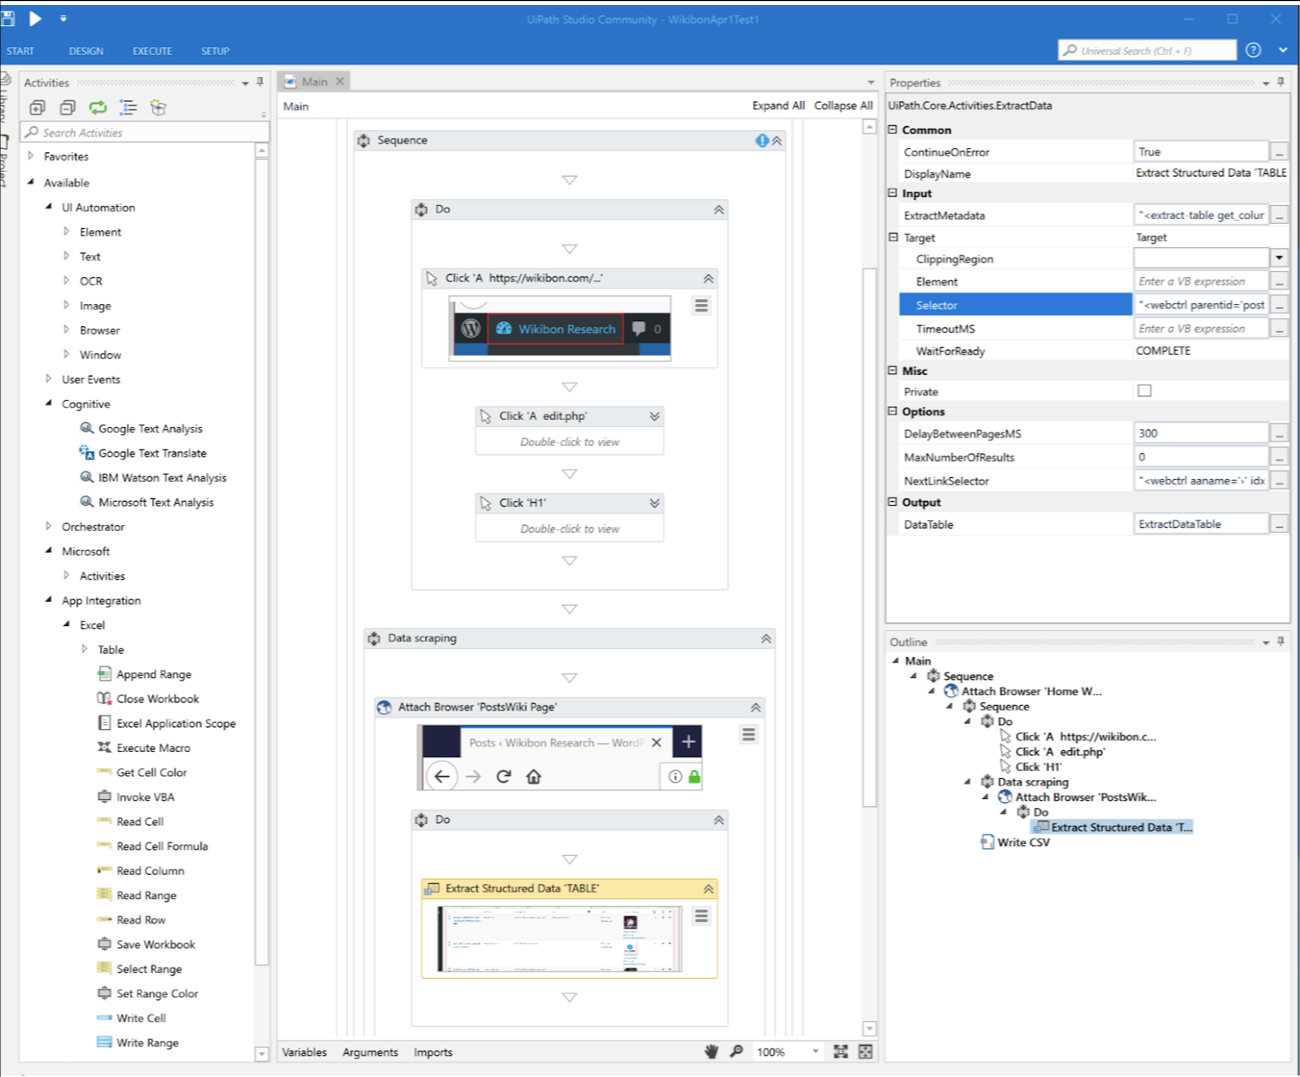Click the expand all icon in Activities toolbar
Viewport: 1300px width, 1077px height.
(37, 107)
